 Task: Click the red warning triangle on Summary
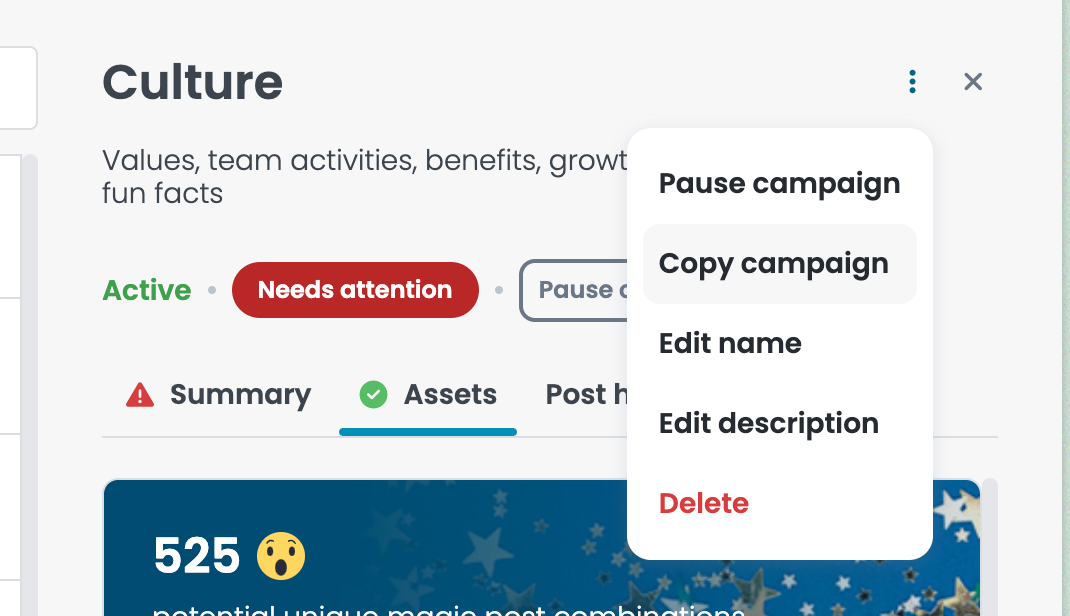[x=140, y=395]
